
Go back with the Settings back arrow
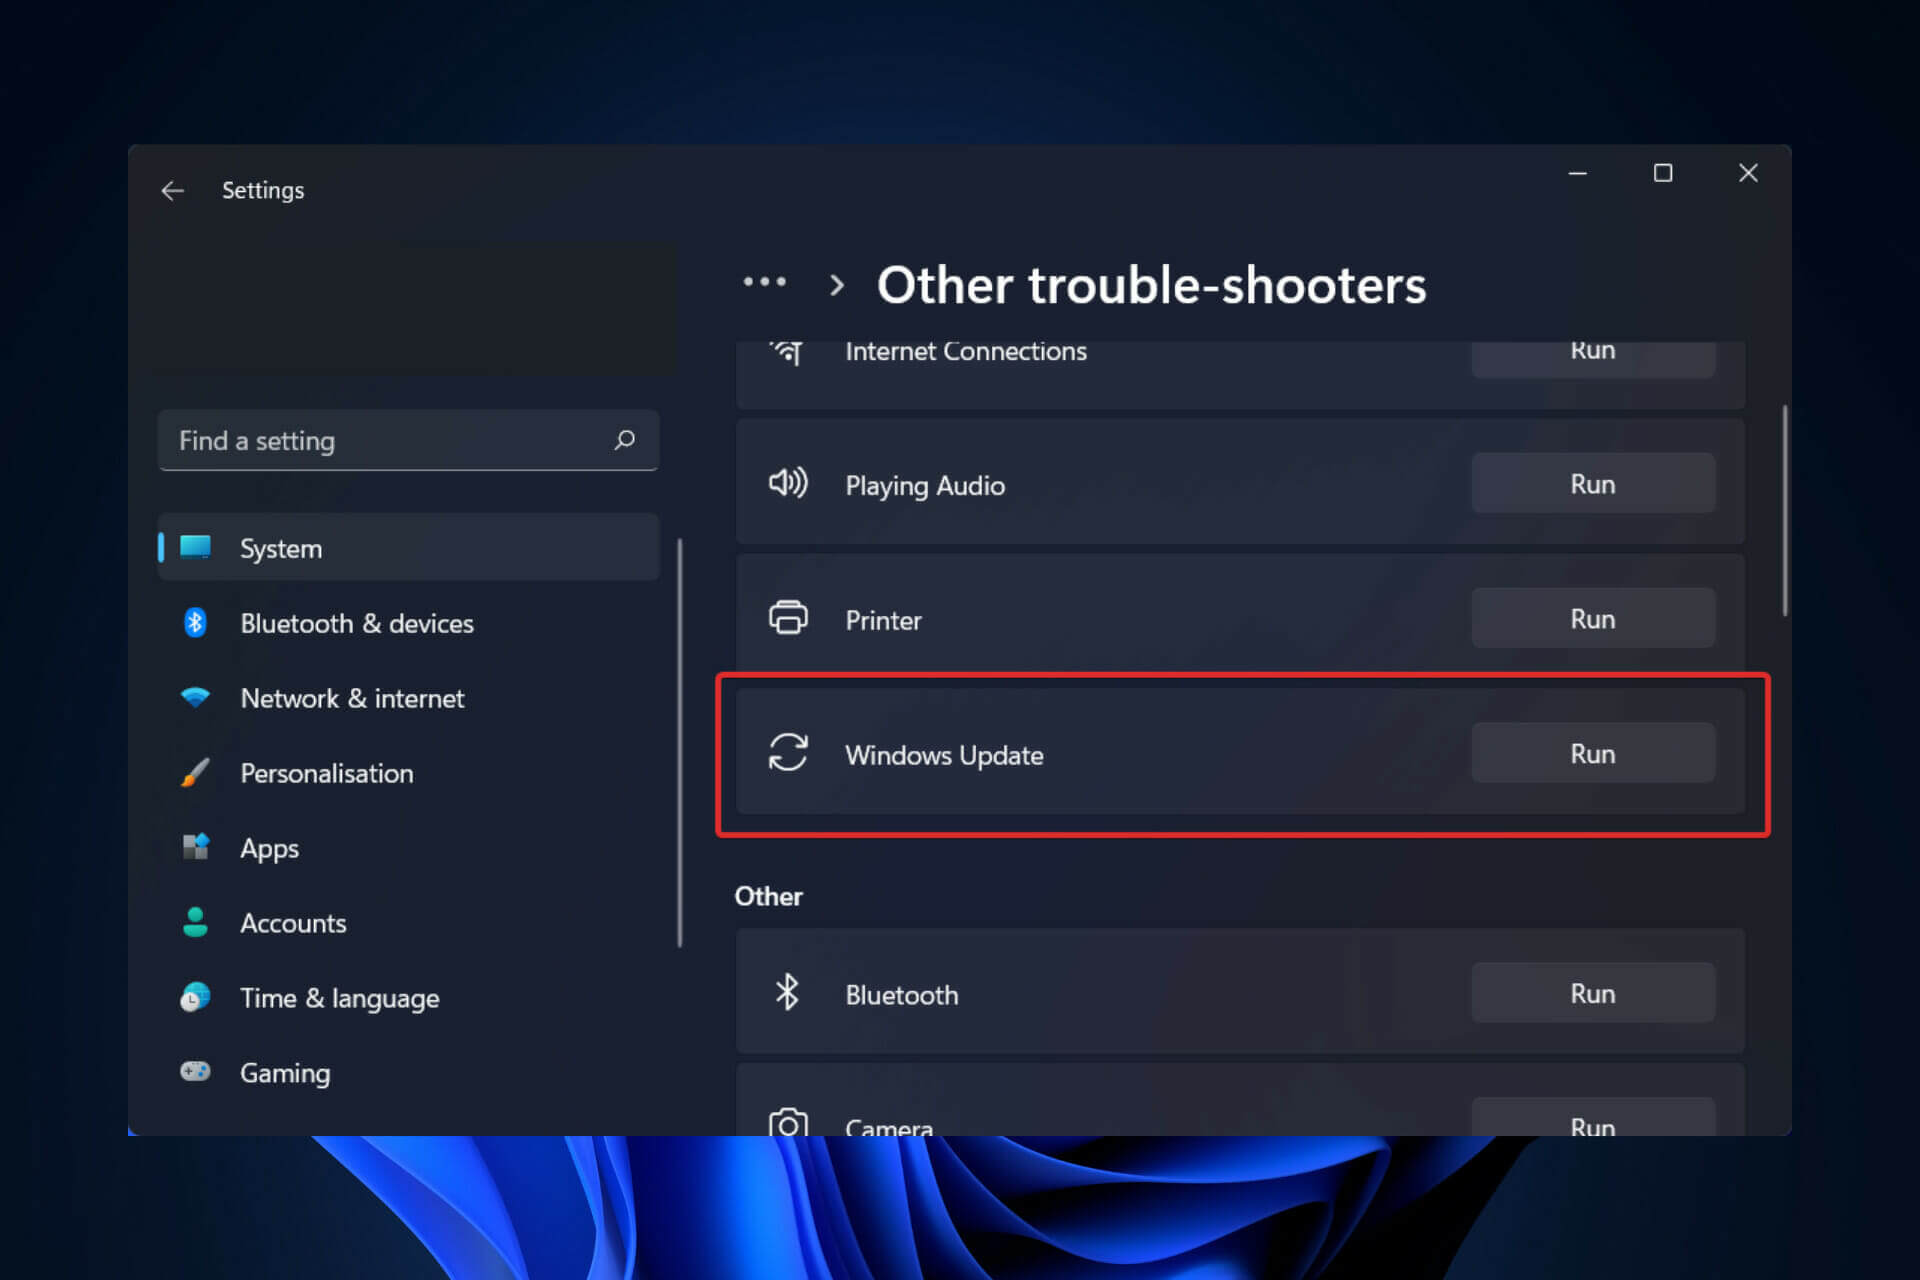click(x=173, y=190)
